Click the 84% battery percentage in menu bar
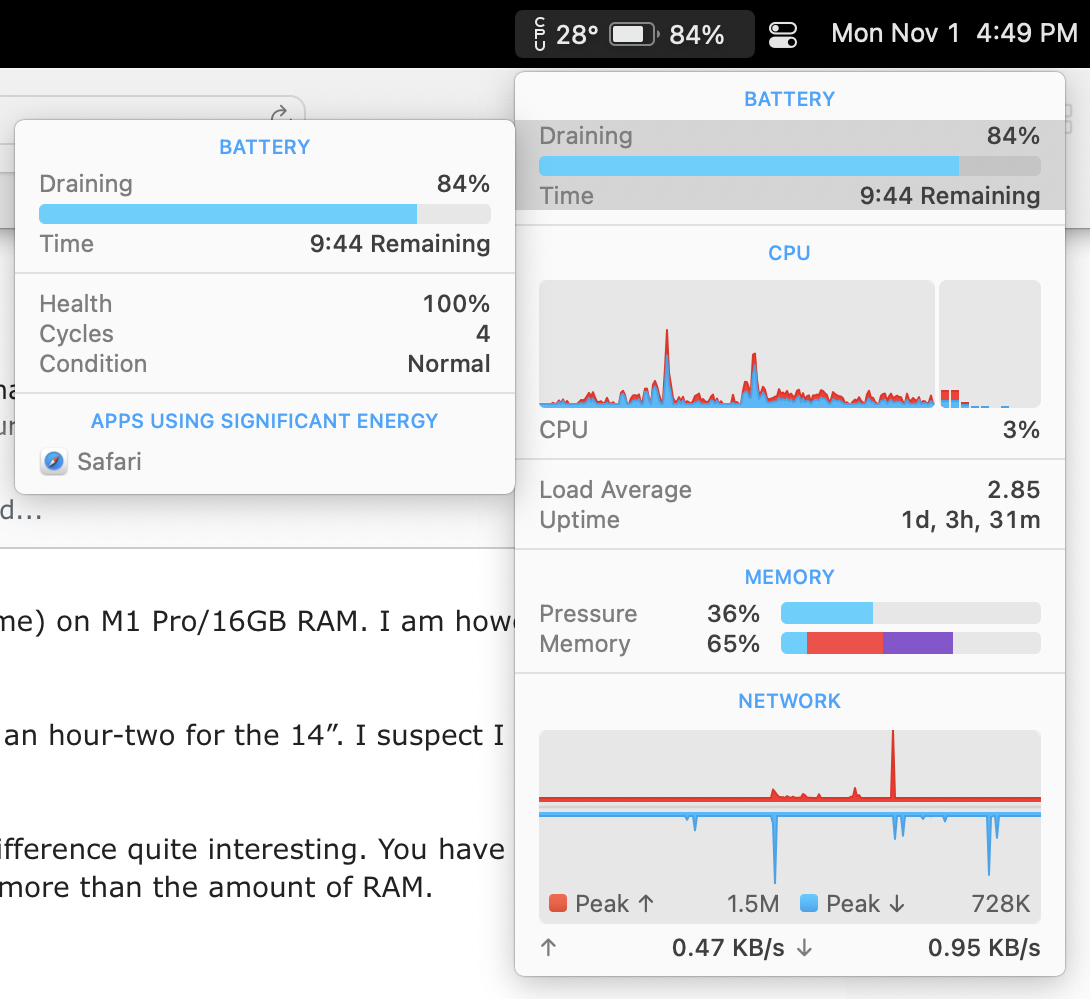Image resolution: width=1090 pixels, height=999 pixels. click(696, 34)
